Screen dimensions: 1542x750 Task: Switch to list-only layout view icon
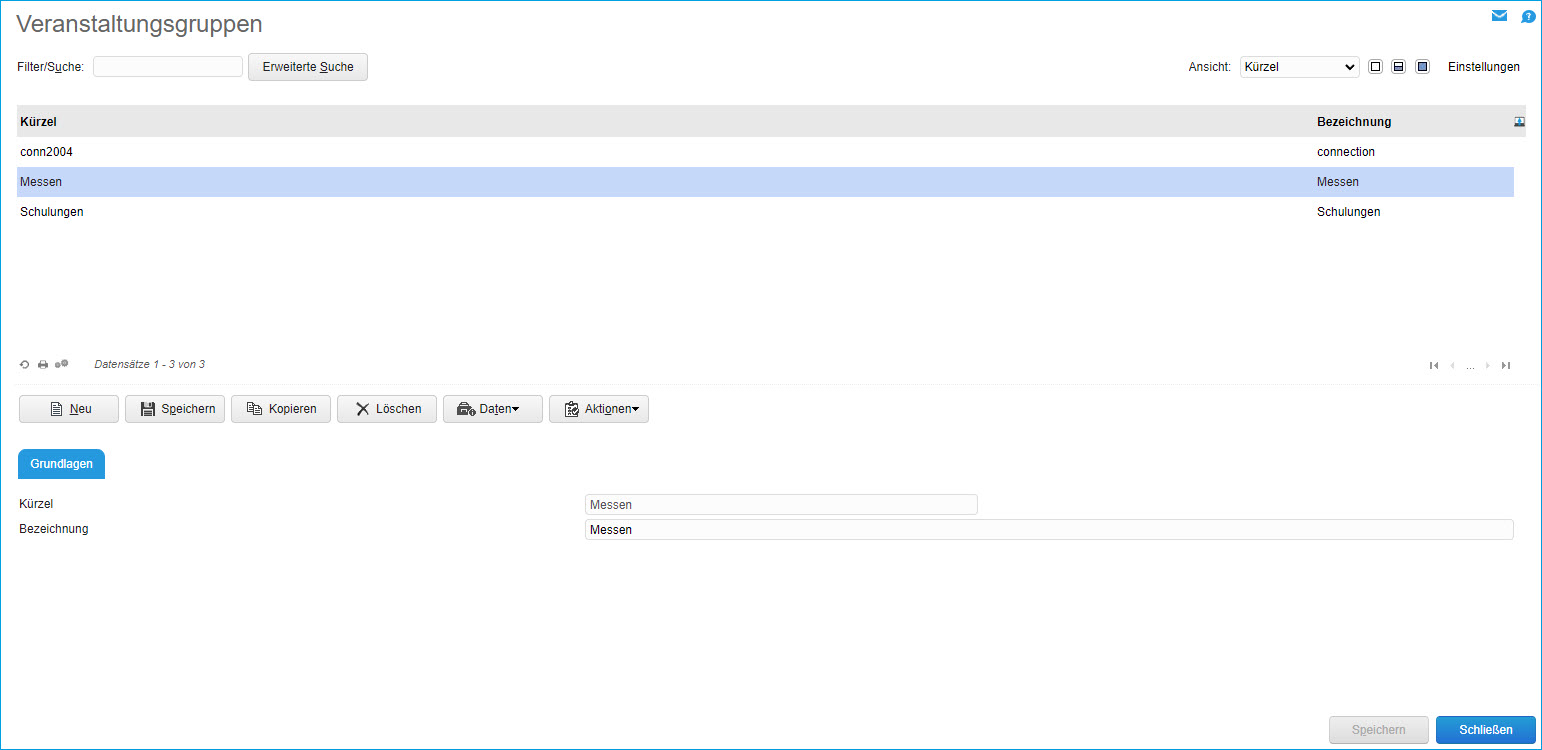(x=1376, y=67)
